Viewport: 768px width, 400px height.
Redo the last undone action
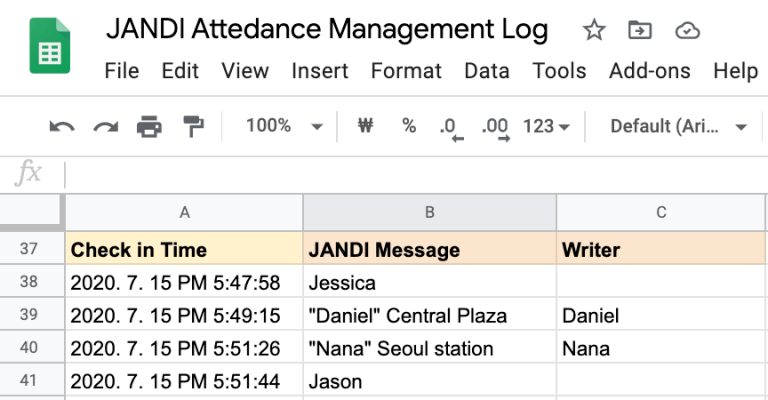105,126
